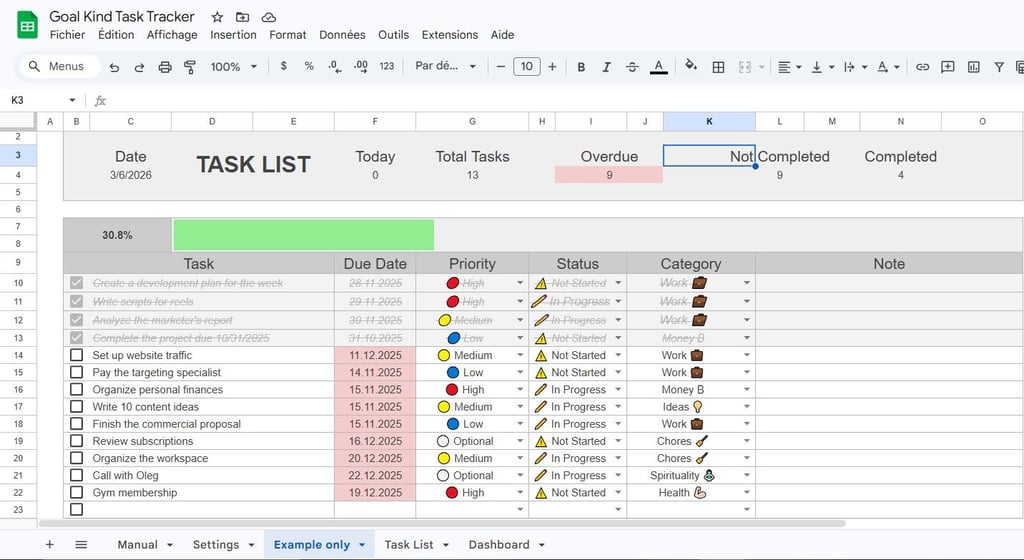The height and width of the screenshot is (560, 1024).
Task: Check the Gym membership checkbox
Action: [76, 493]
